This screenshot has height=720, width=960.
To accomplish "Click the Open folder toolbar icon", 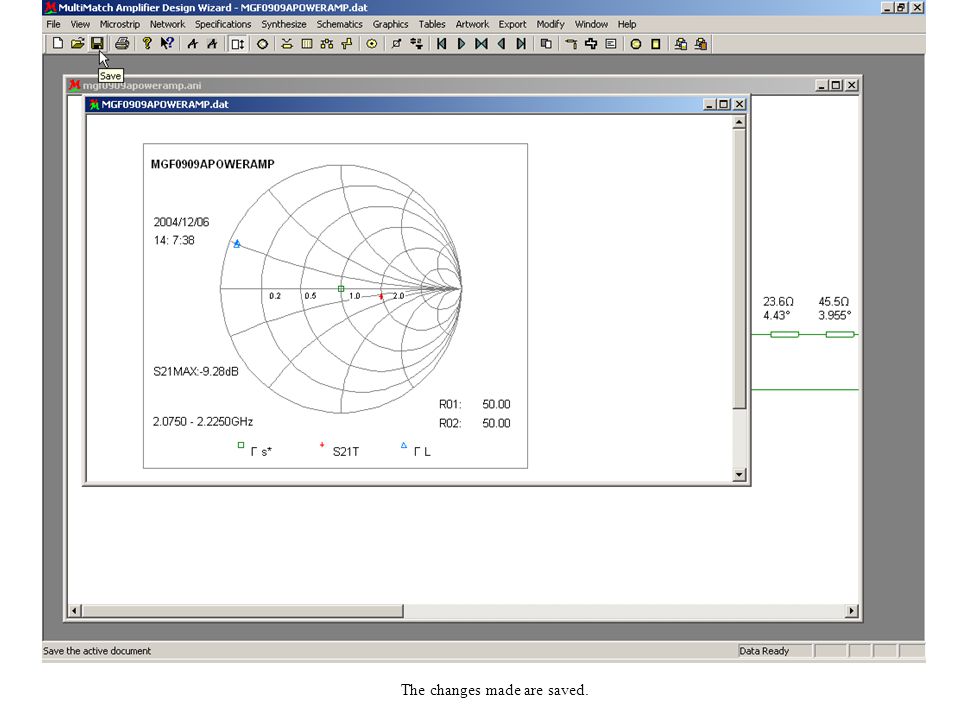I will [77, 43].
